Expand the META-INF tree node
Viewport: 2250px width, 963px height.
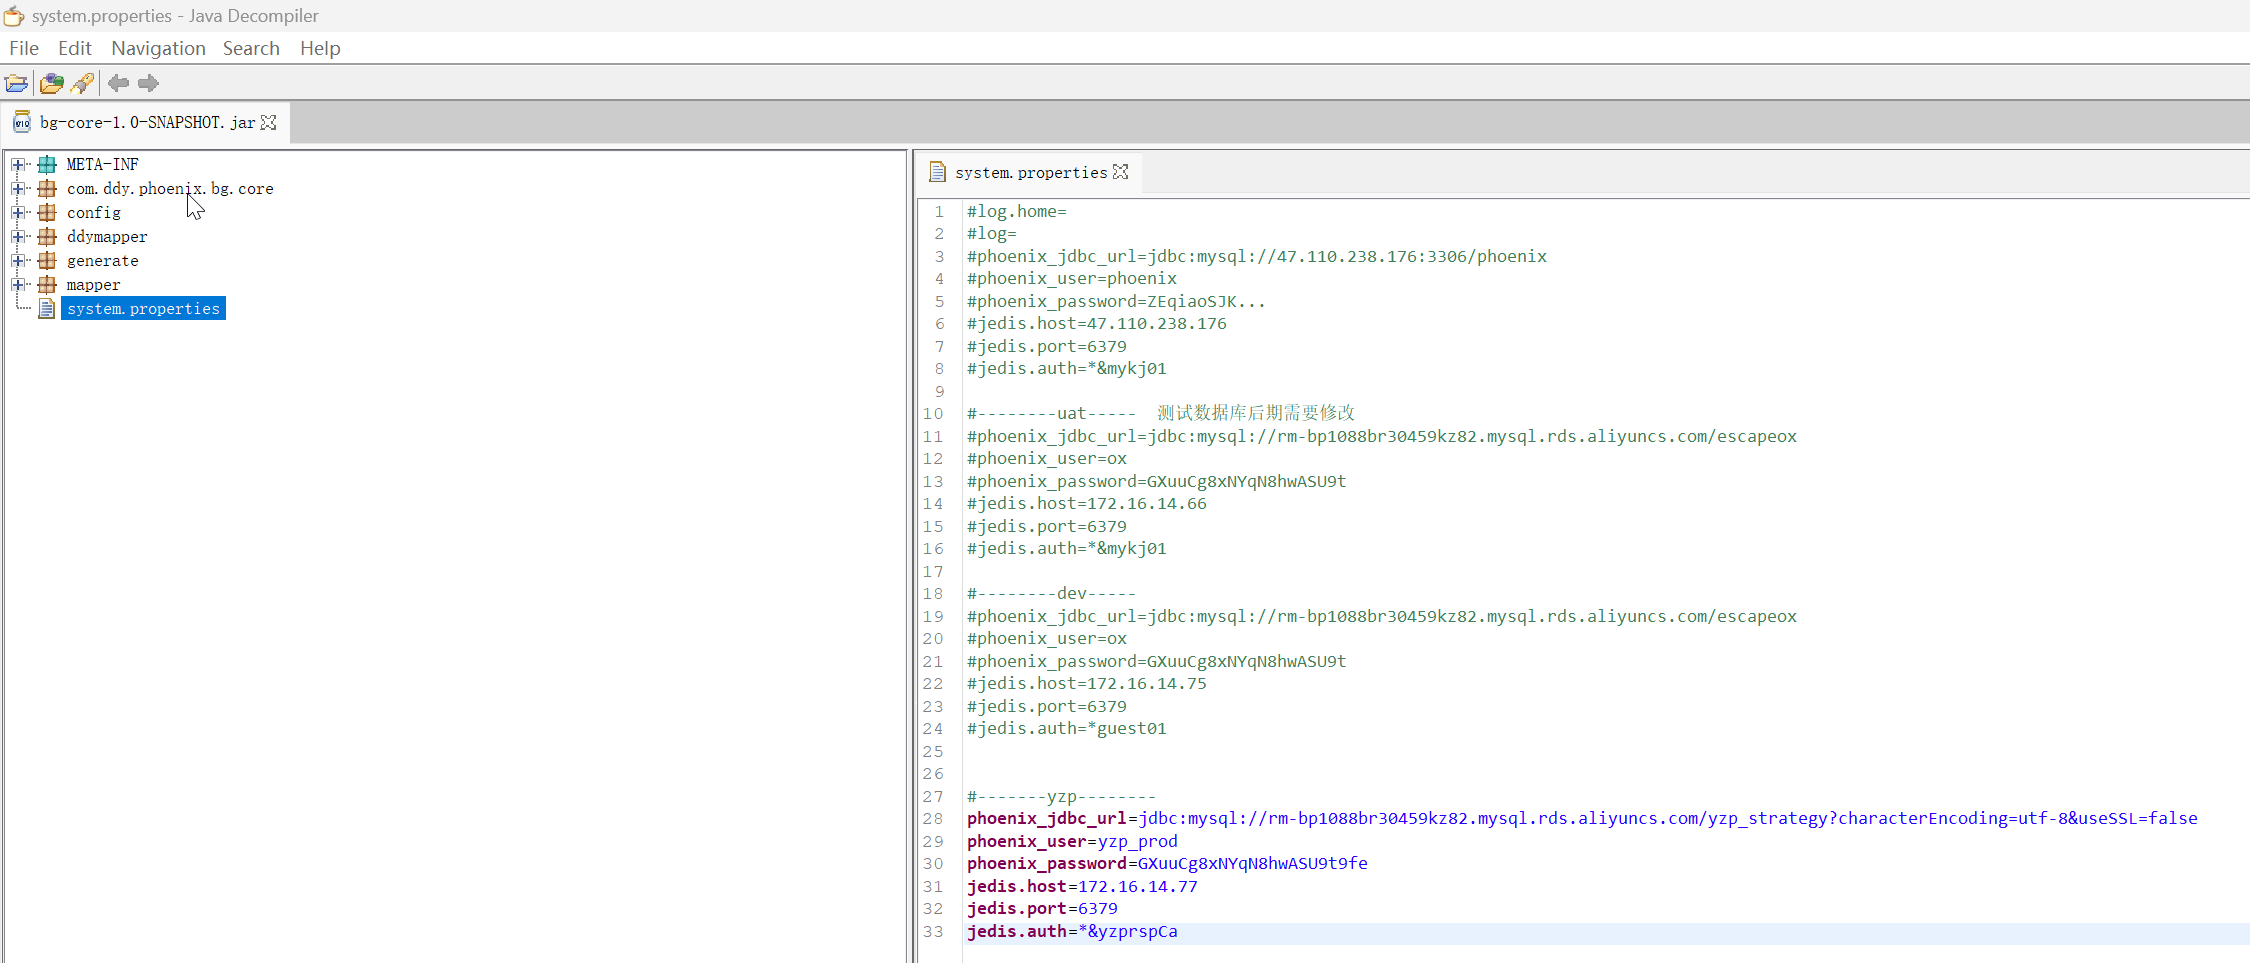(18, 164)
